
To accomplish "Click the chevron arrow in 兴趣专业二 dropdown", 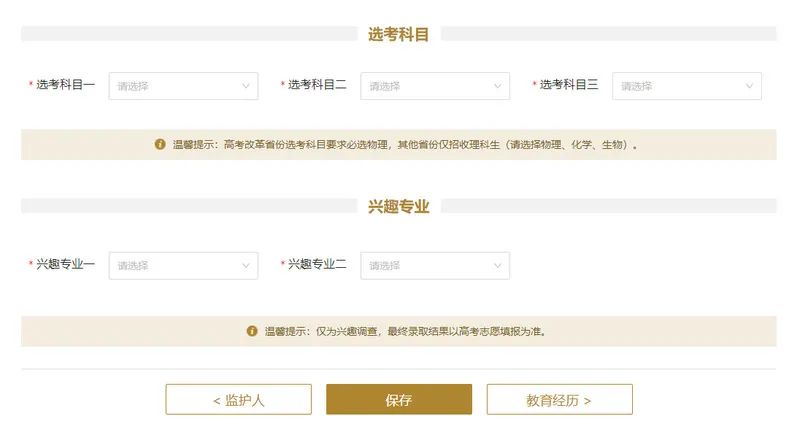I will click(x=498, y=265).
